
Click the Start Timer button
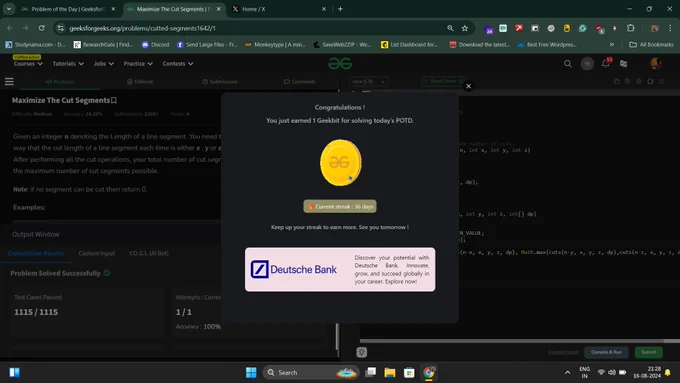click(443, 81)
